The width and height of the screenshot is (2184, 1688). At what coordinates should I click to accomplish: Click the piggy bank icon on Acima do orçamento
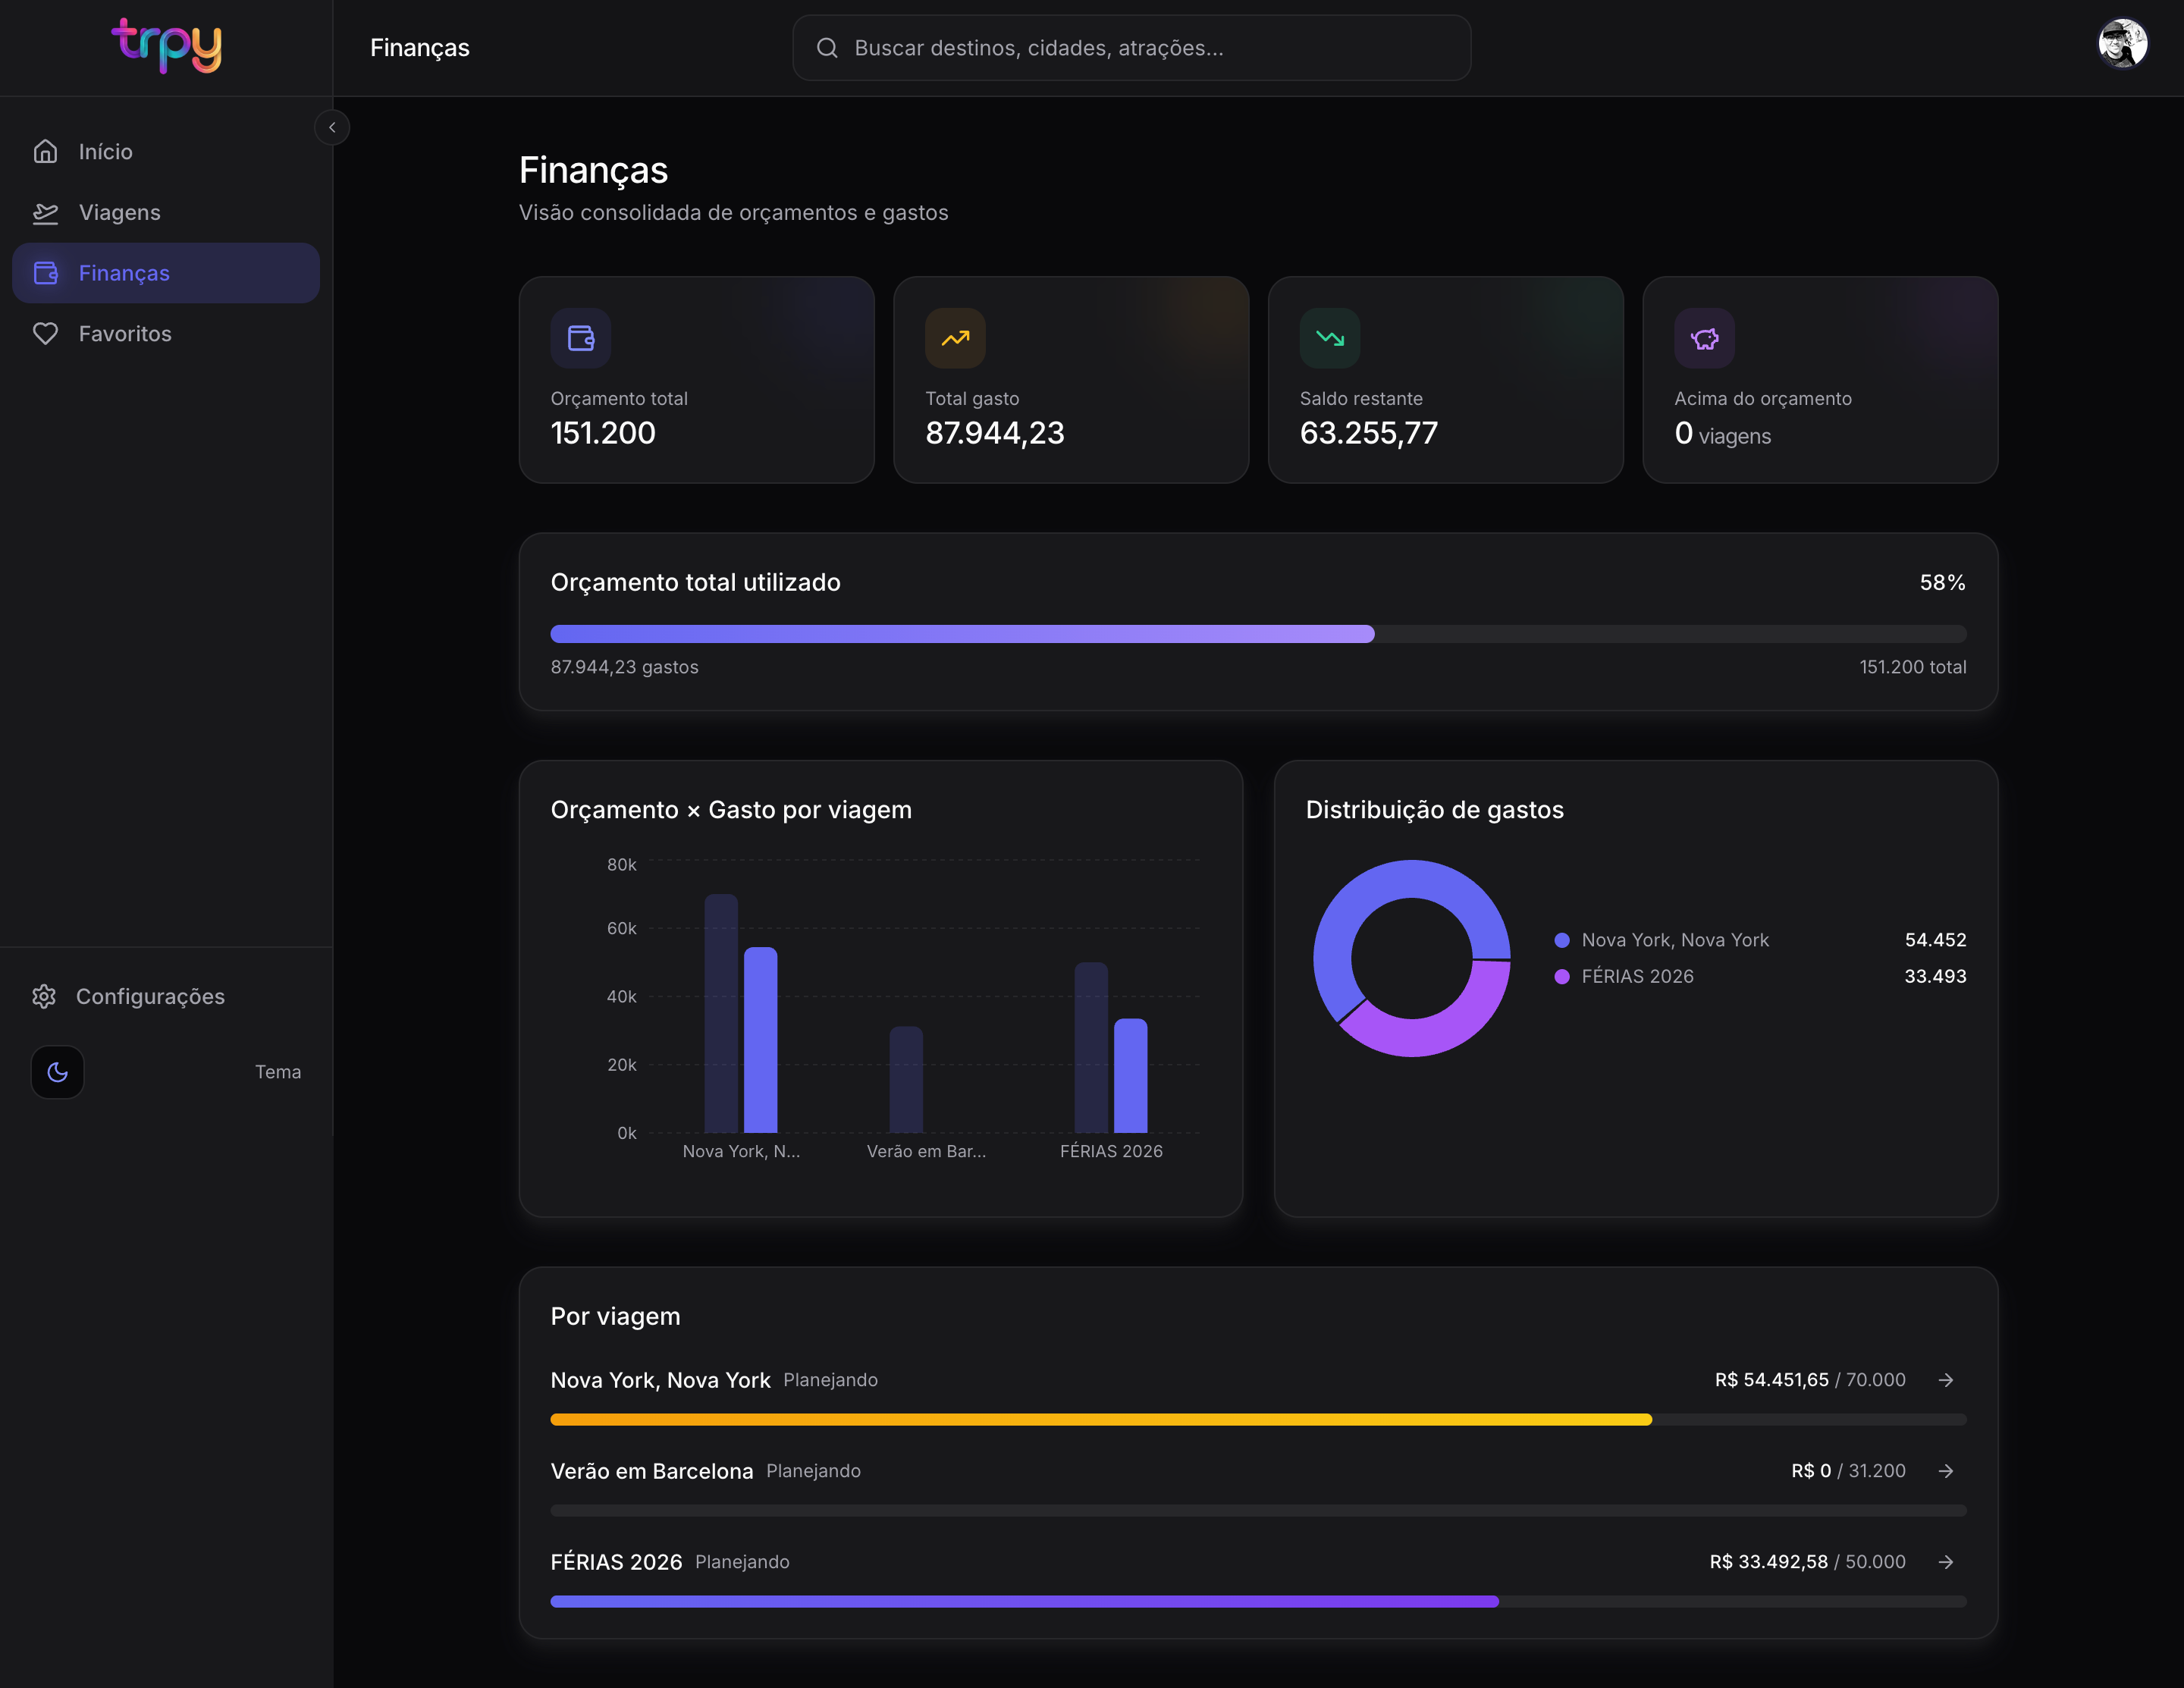[1705, 338]
